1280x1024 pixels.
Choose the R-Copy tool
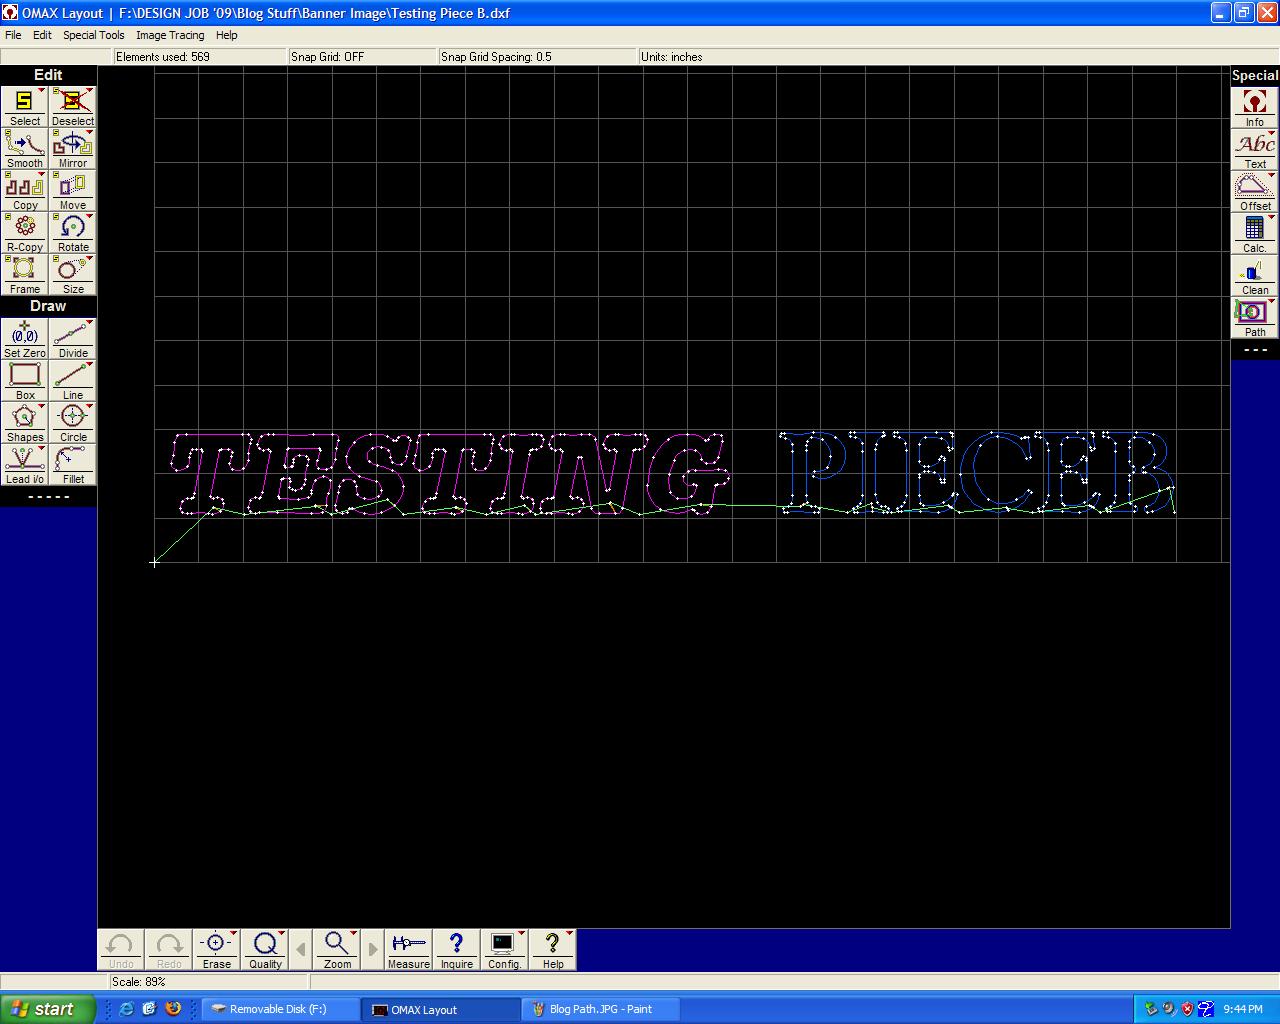24,233
